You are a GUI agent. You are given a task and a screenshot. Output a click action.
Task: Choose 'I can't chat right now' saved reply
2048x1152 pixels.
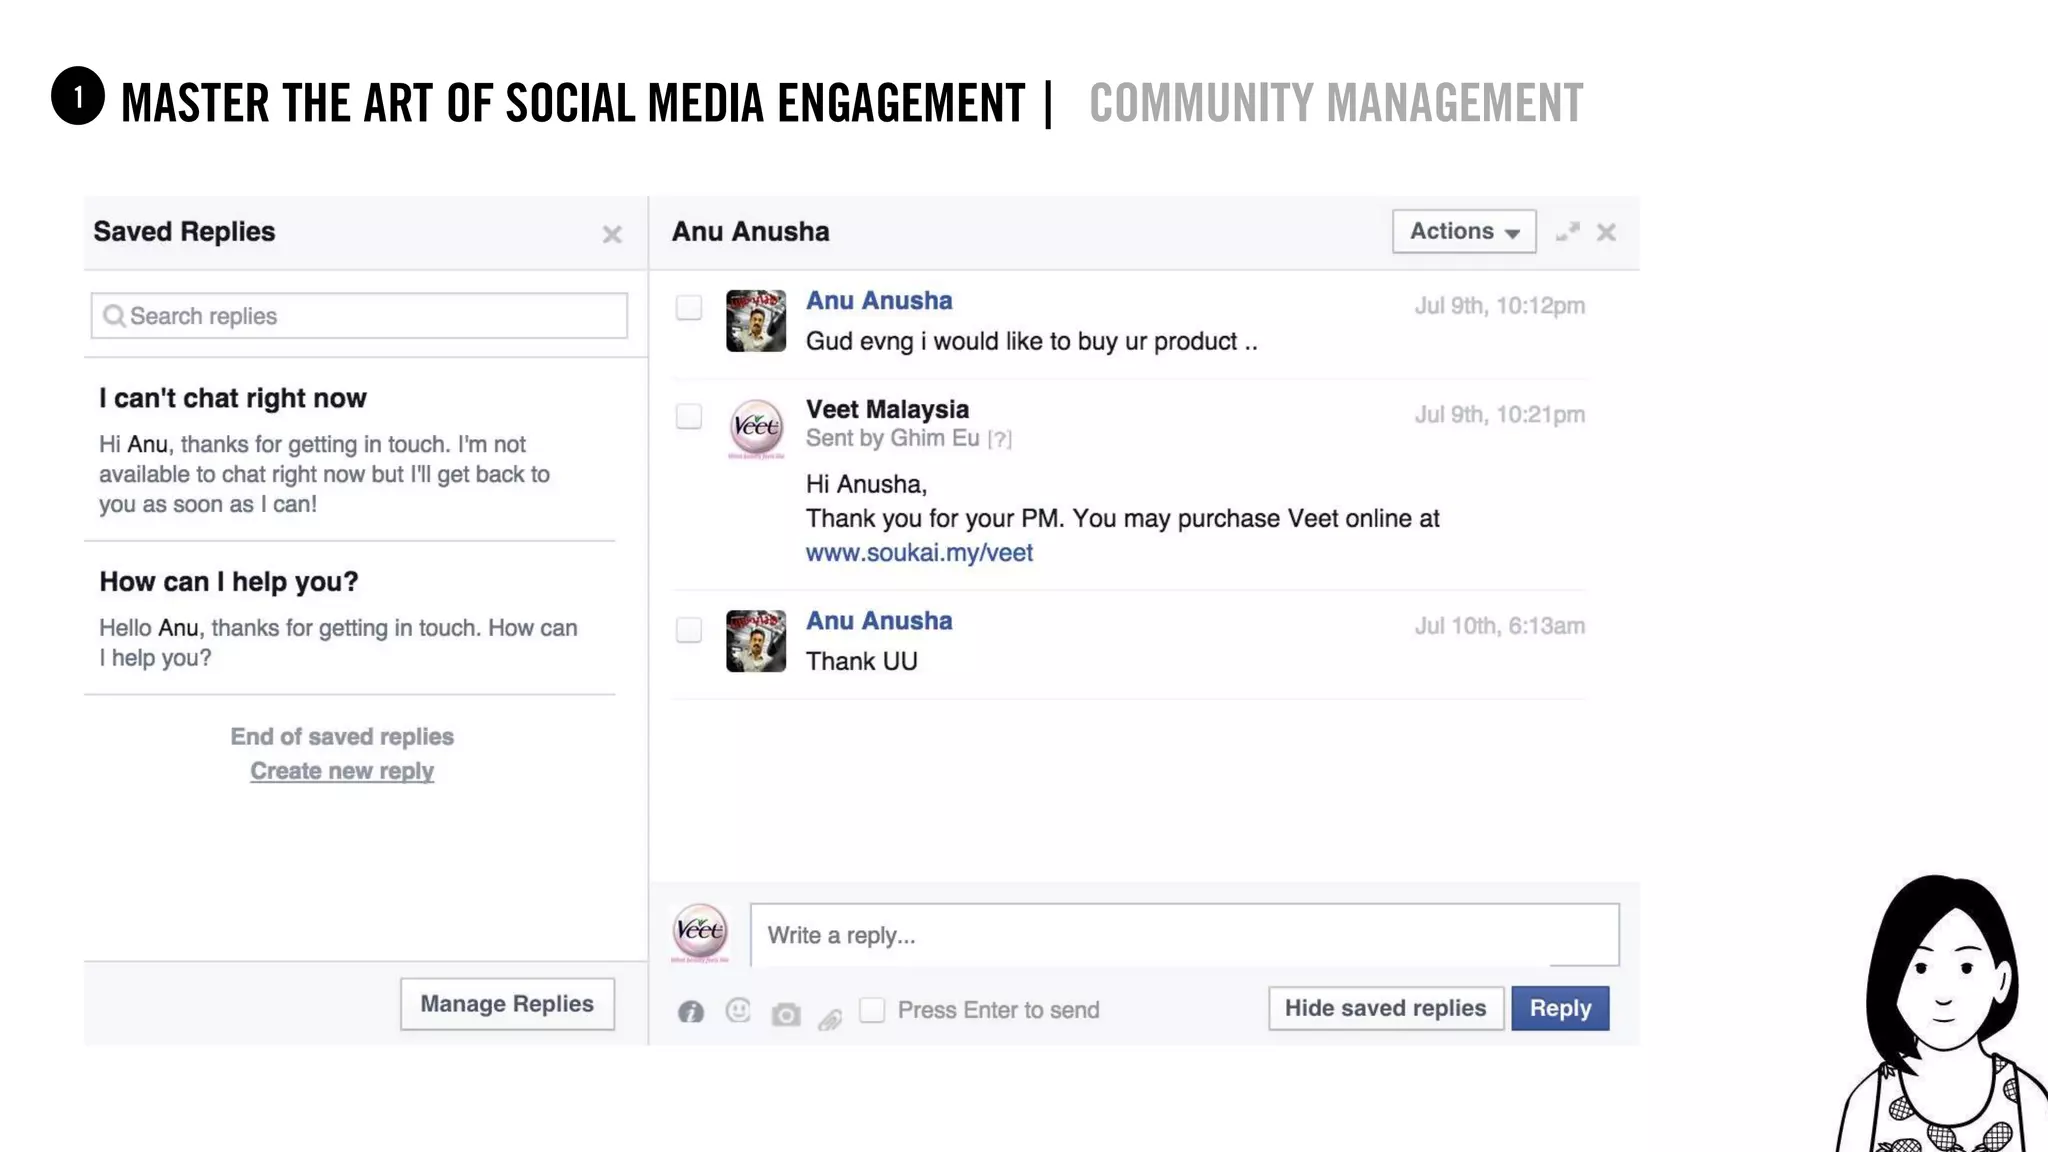(350, 449)
